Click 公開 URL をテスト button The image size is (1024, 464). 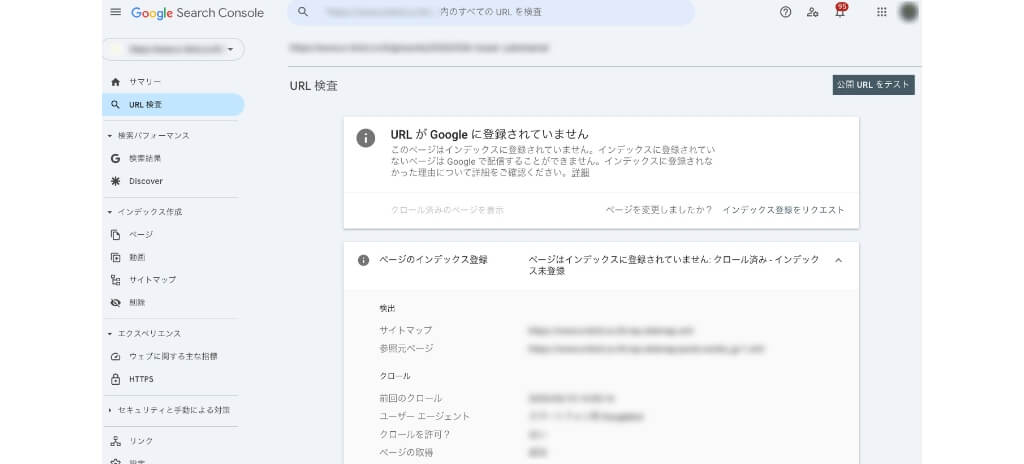click(x=873, y=85)
